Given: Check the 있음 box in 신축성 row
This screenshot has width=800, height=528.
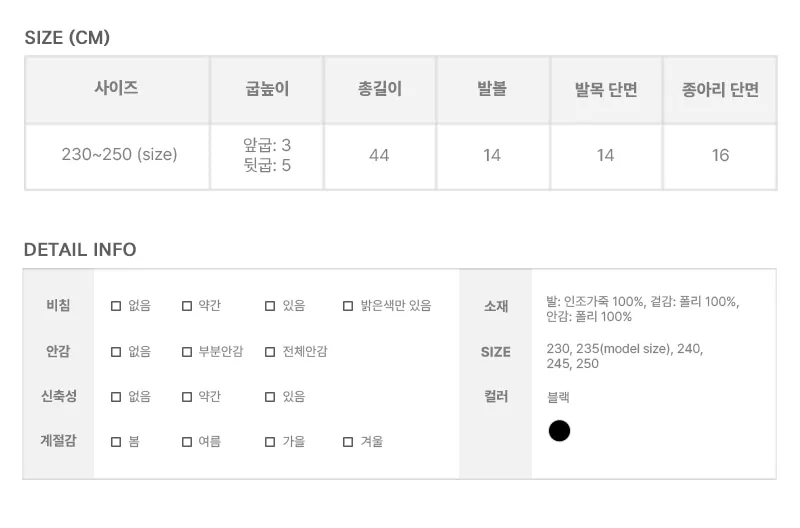Looking at the screenshot, I should pos(270,397).
